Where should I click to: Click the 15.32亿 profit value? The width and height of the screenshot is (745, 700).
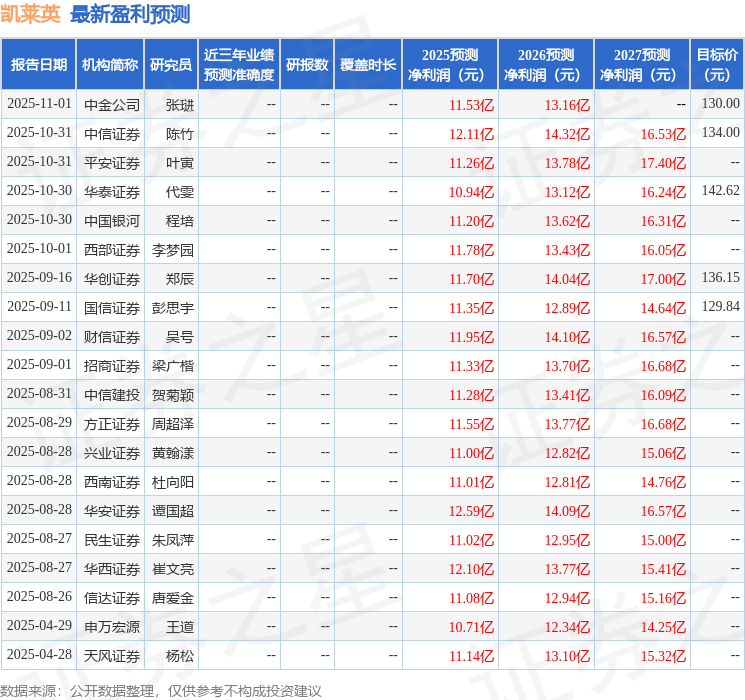tap(663, 656)
